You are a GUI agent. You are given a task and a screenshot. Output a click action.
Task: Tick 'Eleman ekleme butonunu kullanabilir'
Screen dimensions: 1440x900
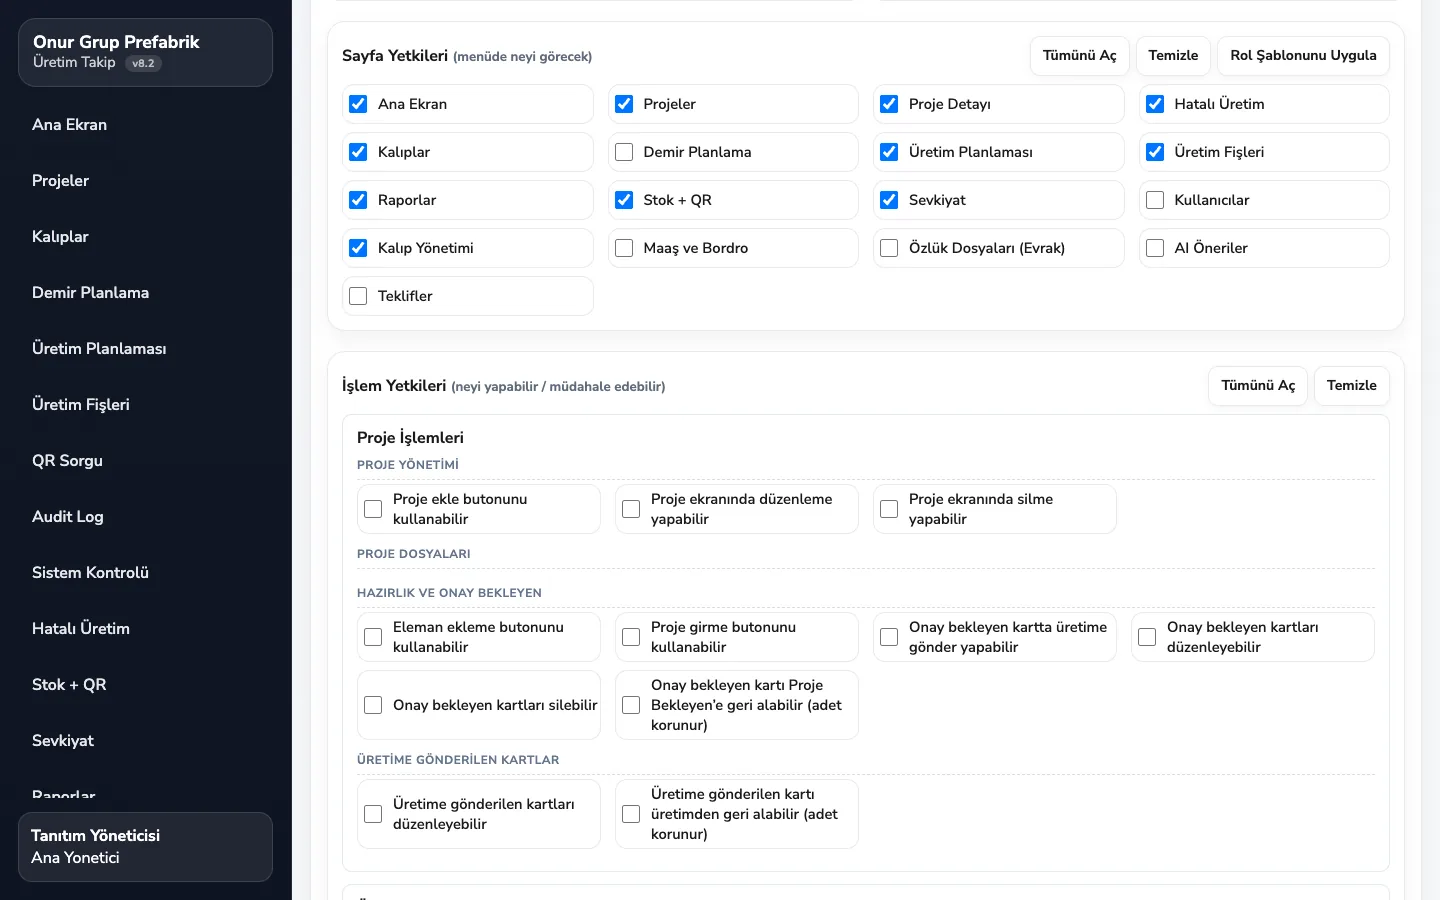pos(373,637)
